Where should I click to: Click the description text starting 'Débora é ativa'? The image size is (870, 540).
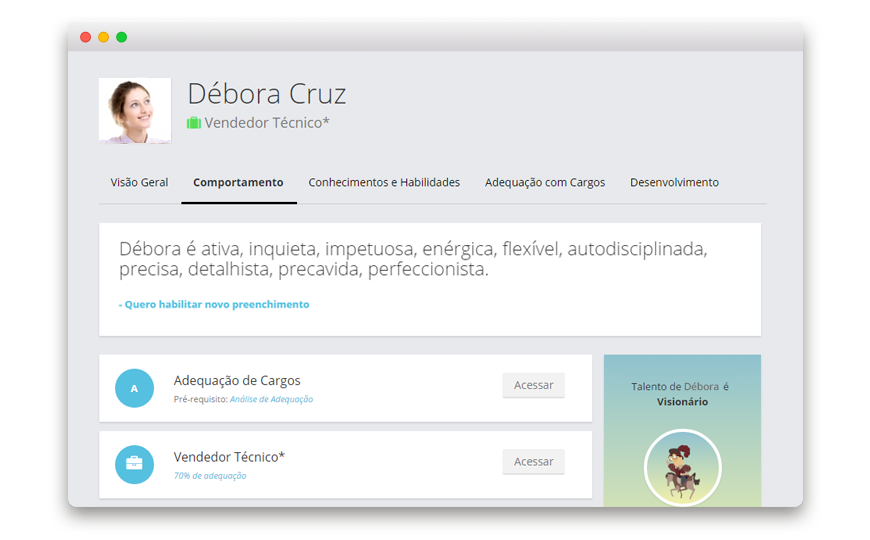click(x=413, y=259)
